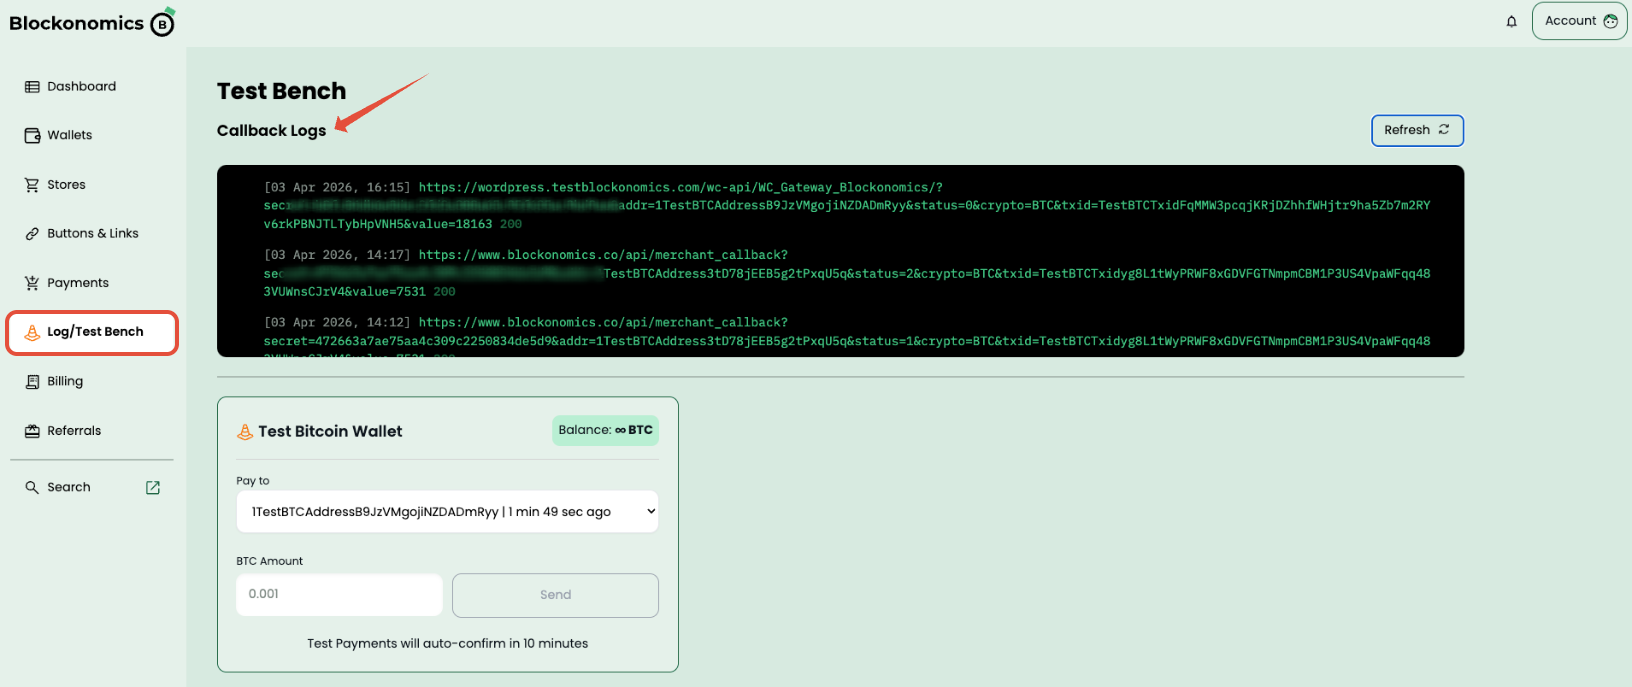This screenshot has height=687, width=1632.
Task: Click the 16:15 log timestamp
Action: 337,187
